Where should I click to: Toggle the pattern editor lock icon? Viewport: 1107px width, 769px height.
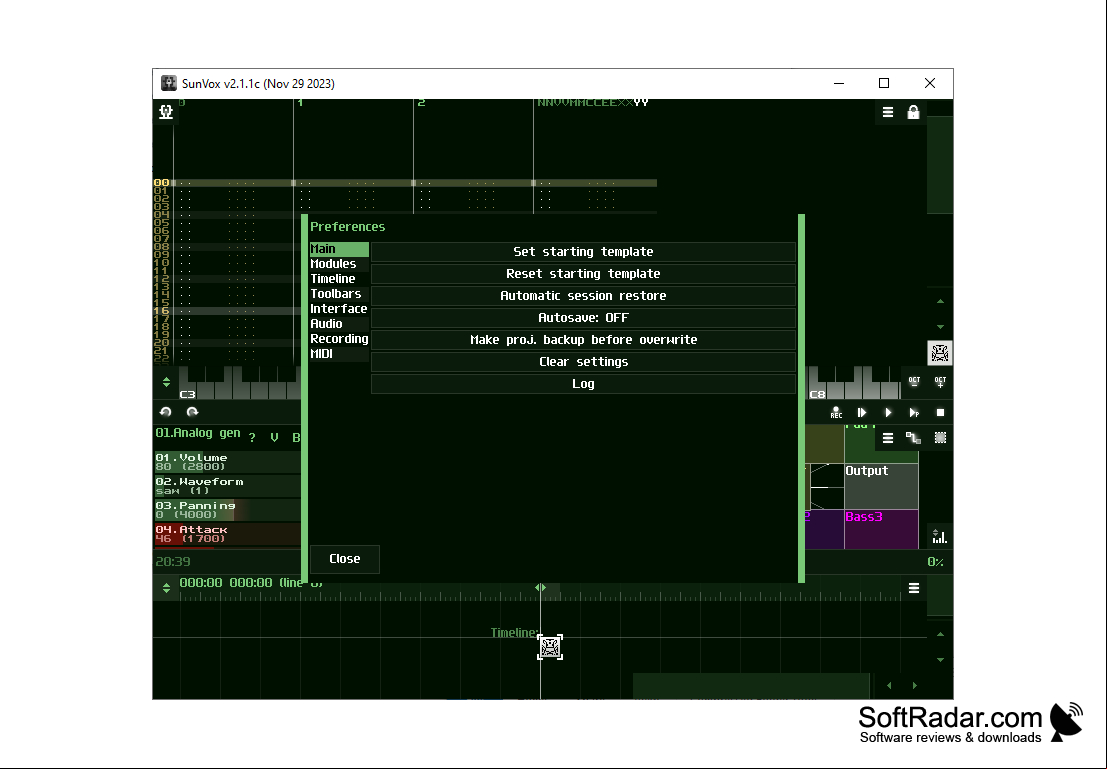pos(914,112)
